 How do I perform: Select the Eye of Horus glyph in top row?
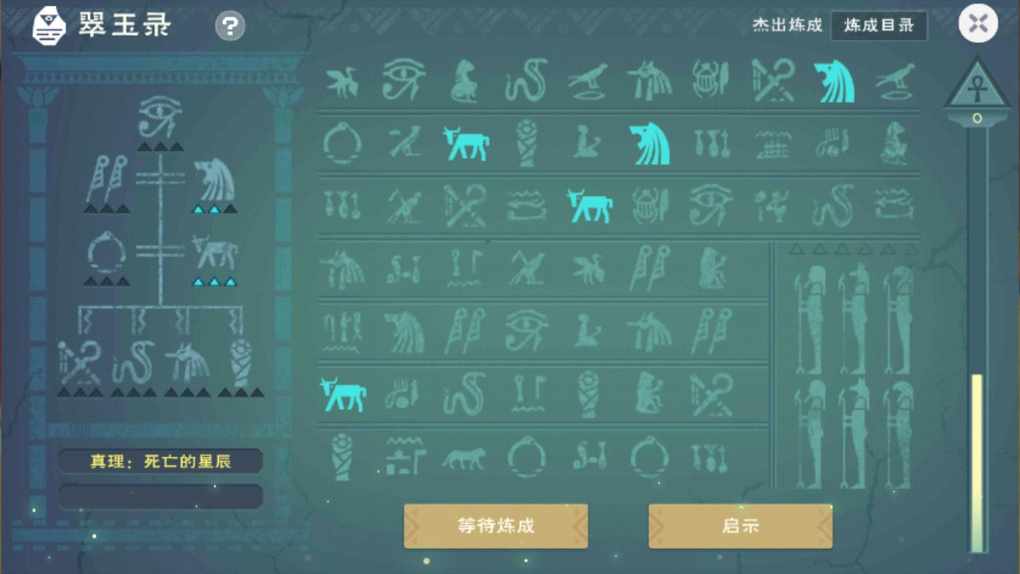click(x=403, y=80)
